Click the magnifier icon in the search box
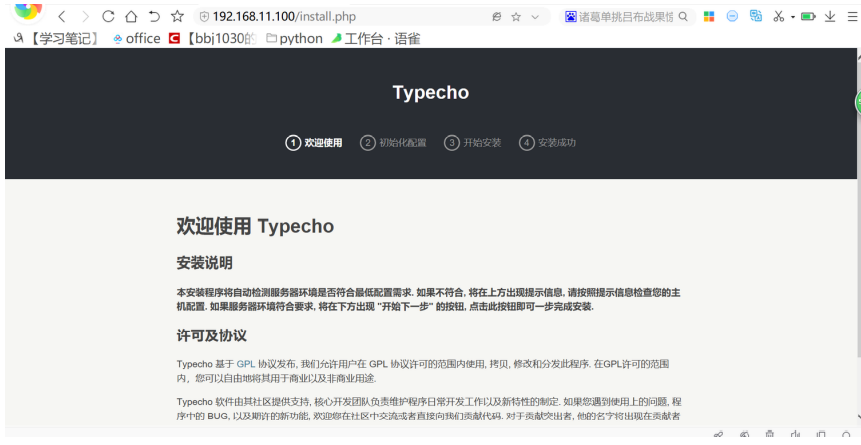This screenshot has height=445, width=861. (x=683, y=16)
